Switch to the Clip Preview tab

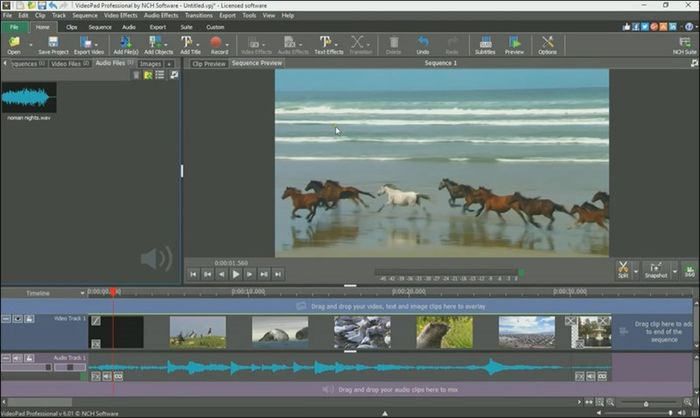[209, 63]
